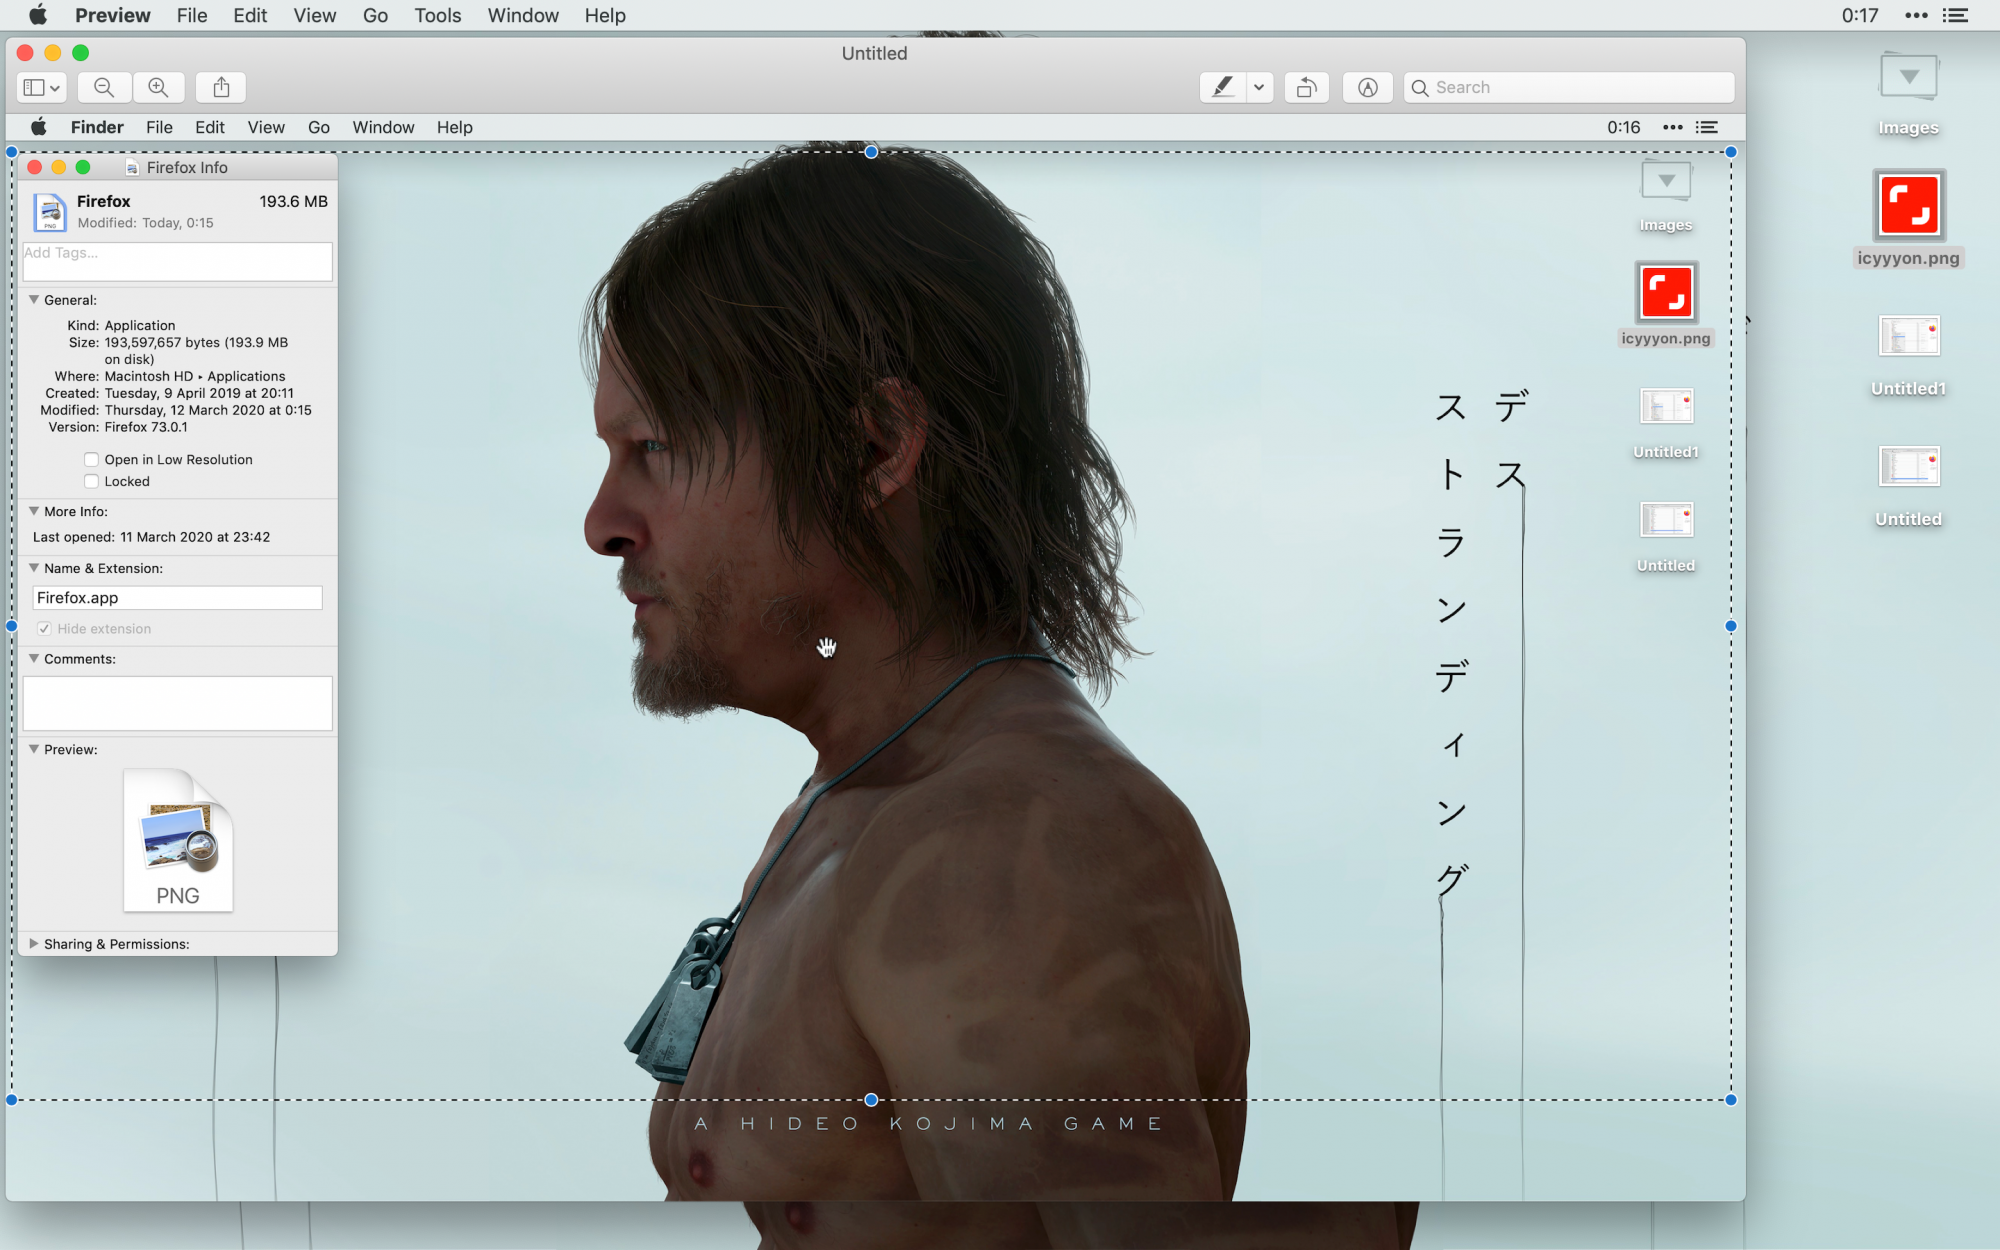This screenshot has width=2000, height=1250.
Task: Open Notification Center list icon
Action: (x=1955, y=15)
